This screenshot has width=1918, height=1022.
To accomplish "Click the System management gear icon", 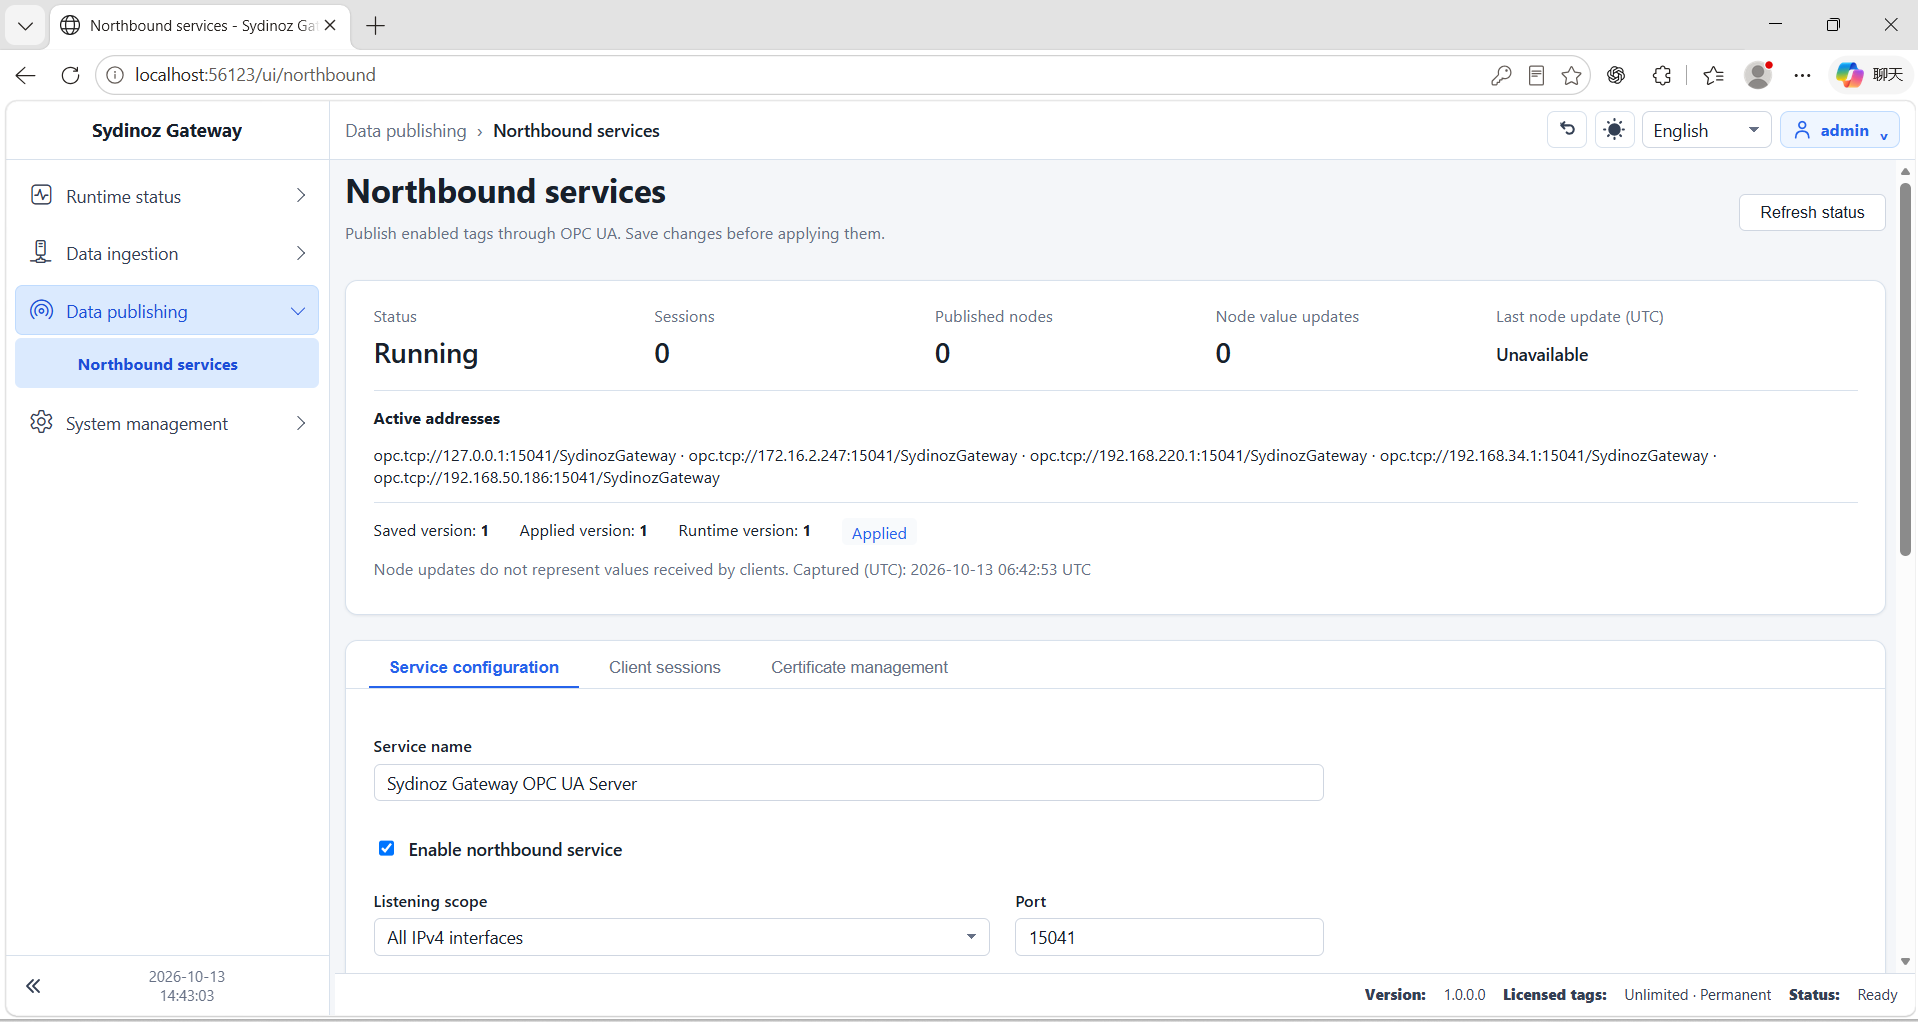I will pyautogui.click(x=41, y=422).
